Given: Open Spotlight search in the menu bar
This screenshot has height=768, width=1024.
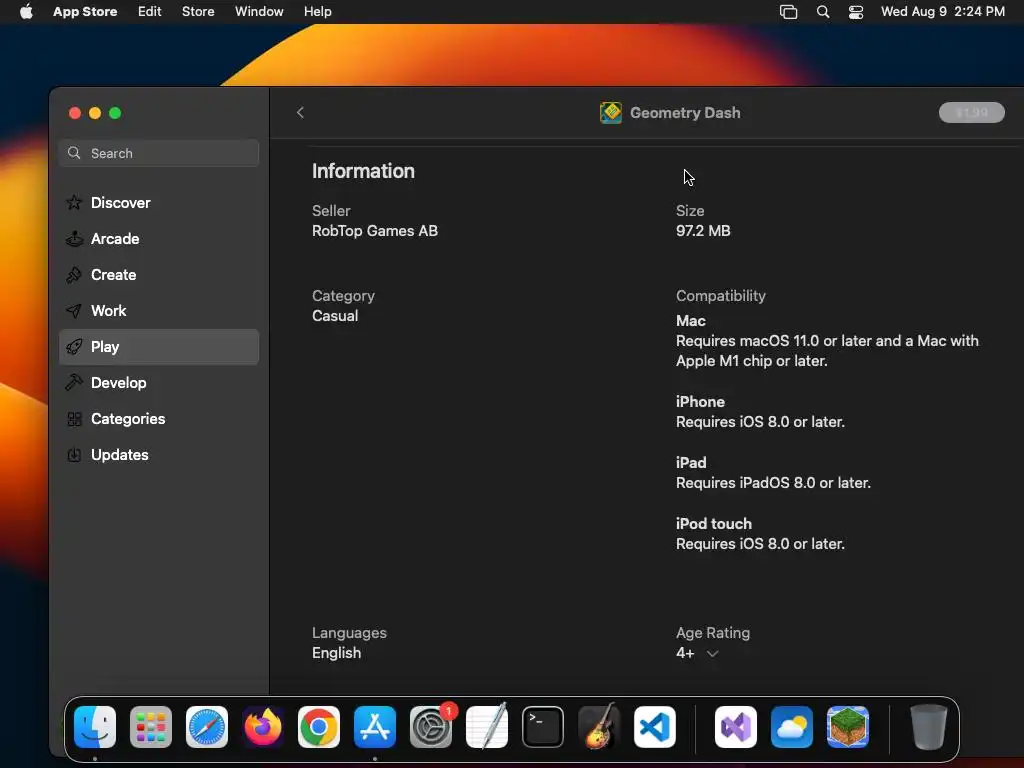Looking at the screenshot, I should (x=823, y=12).
